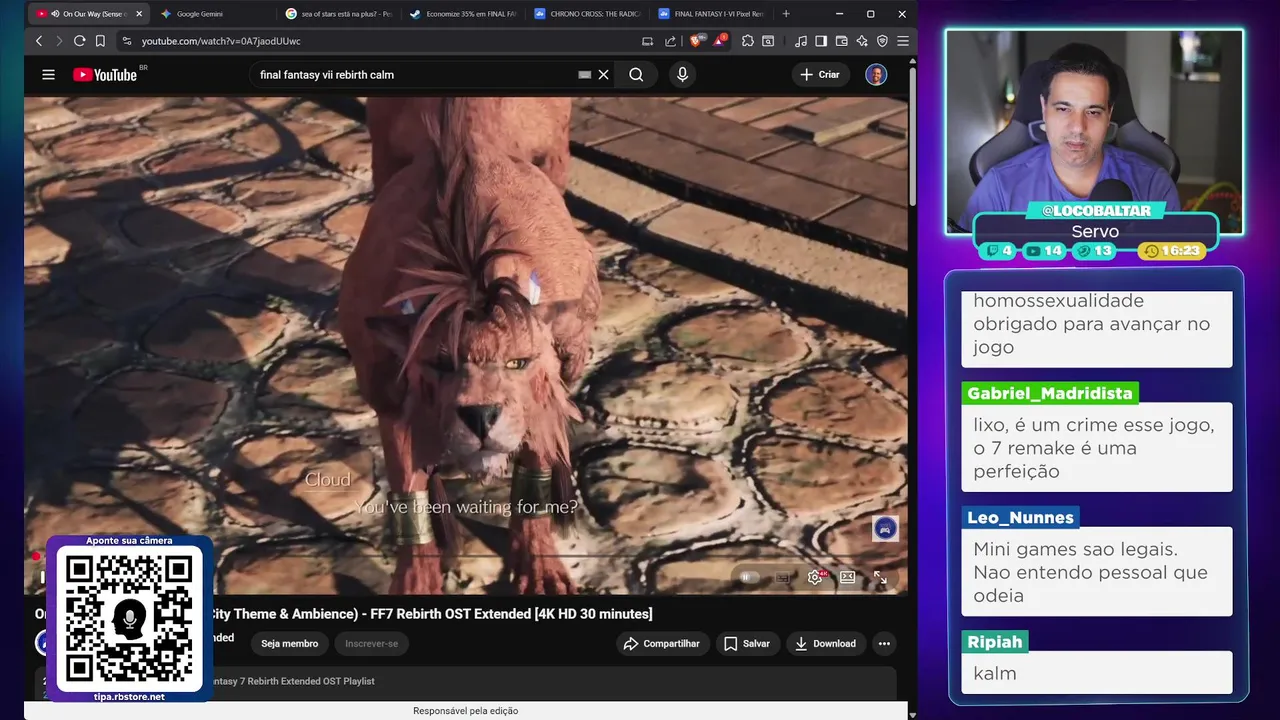Open the video settings gear icon
Image resolution: width=1280 pixels, height=720 pixels.
[815, 577]
